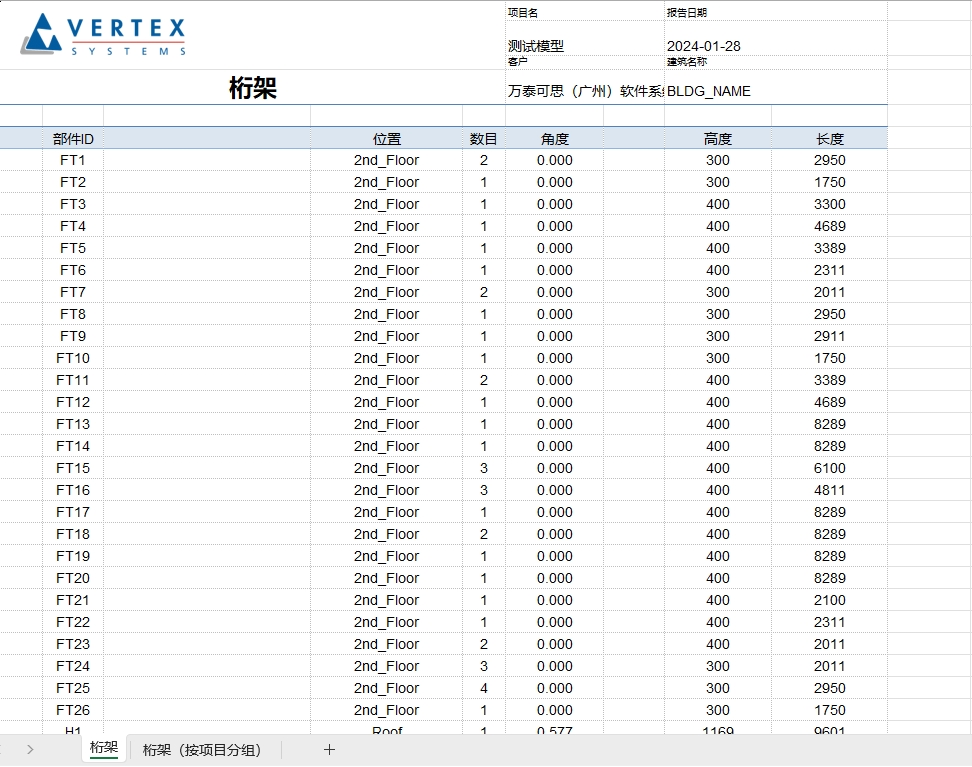Select the FT17 part ID cell
This screenshot has width=972, height=767.
pyautogui.click(x=73, y=512)
